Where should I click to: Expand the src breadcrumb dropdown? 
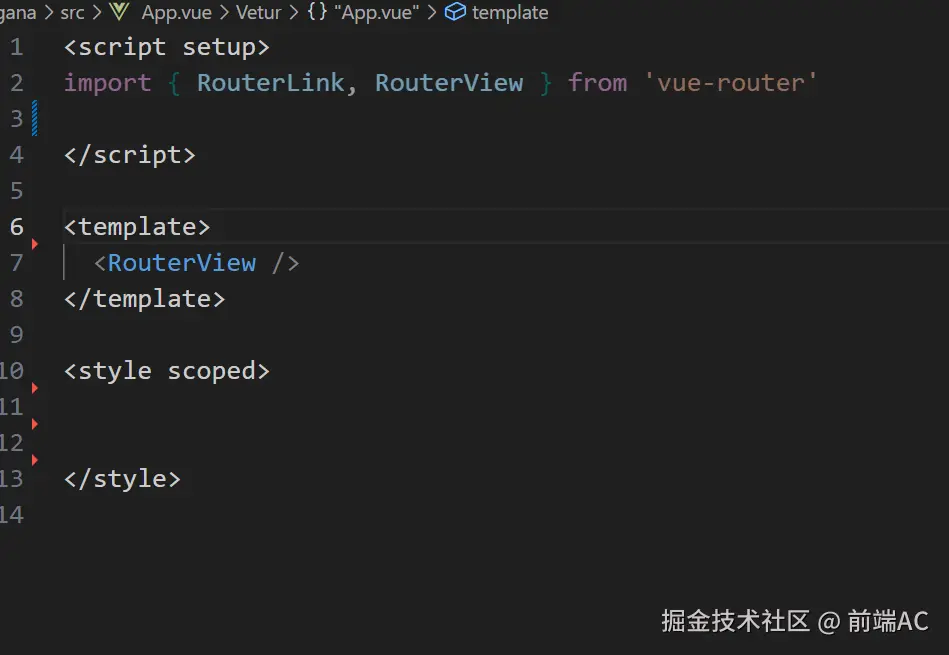(x=72, y=12)
